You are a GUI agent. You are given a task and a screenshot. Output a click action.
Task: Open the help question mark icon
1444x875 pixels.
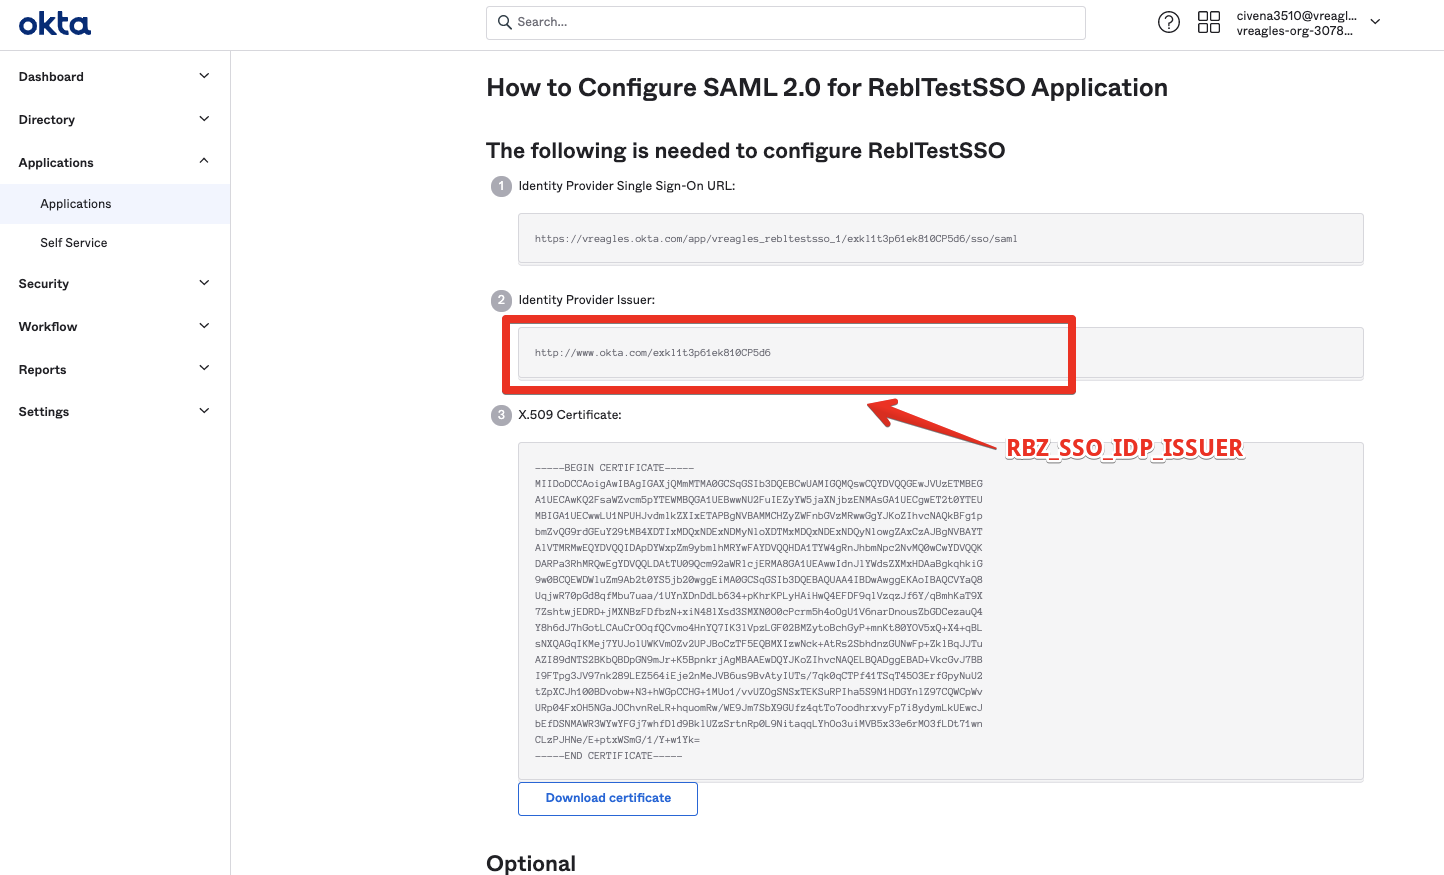1168,22
